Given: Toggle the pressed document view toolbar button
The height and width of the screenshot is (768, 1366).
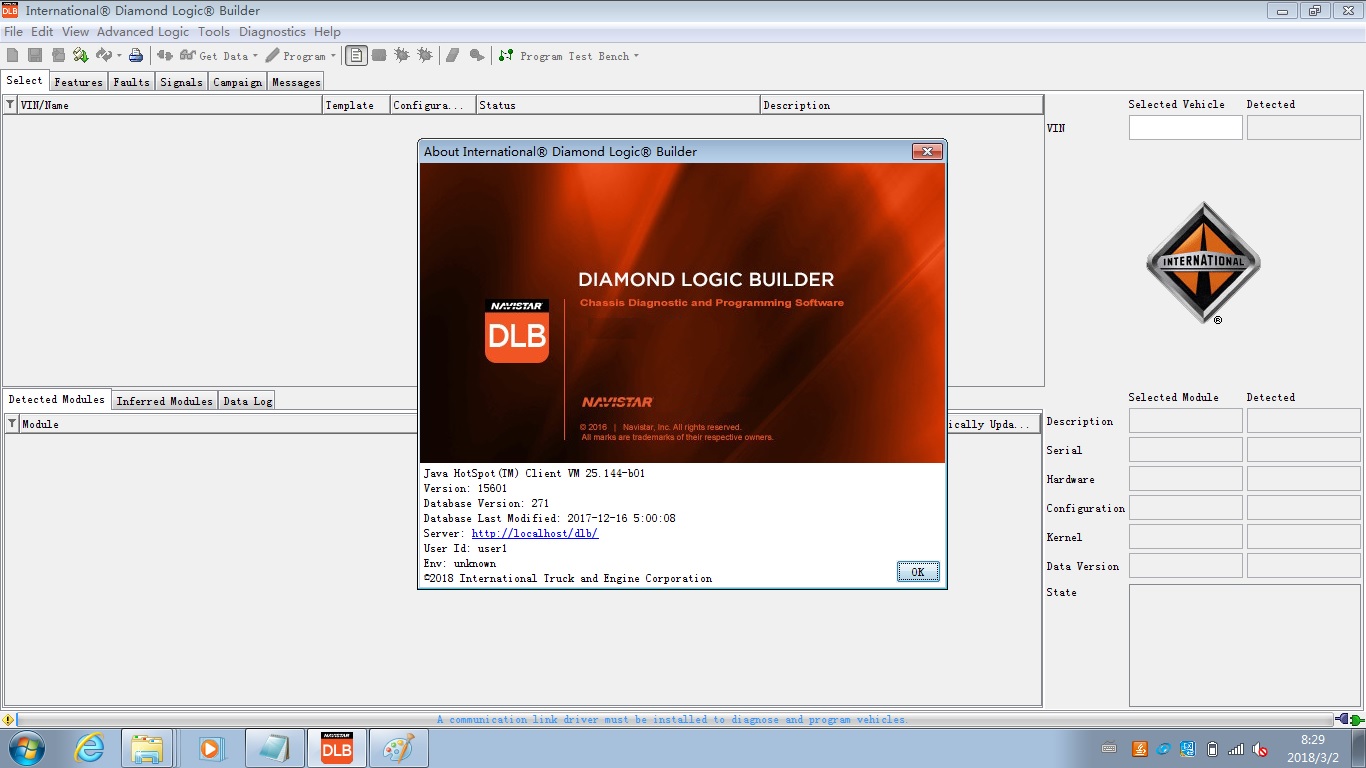Looking at the screenshot, I should click(356, 56).
